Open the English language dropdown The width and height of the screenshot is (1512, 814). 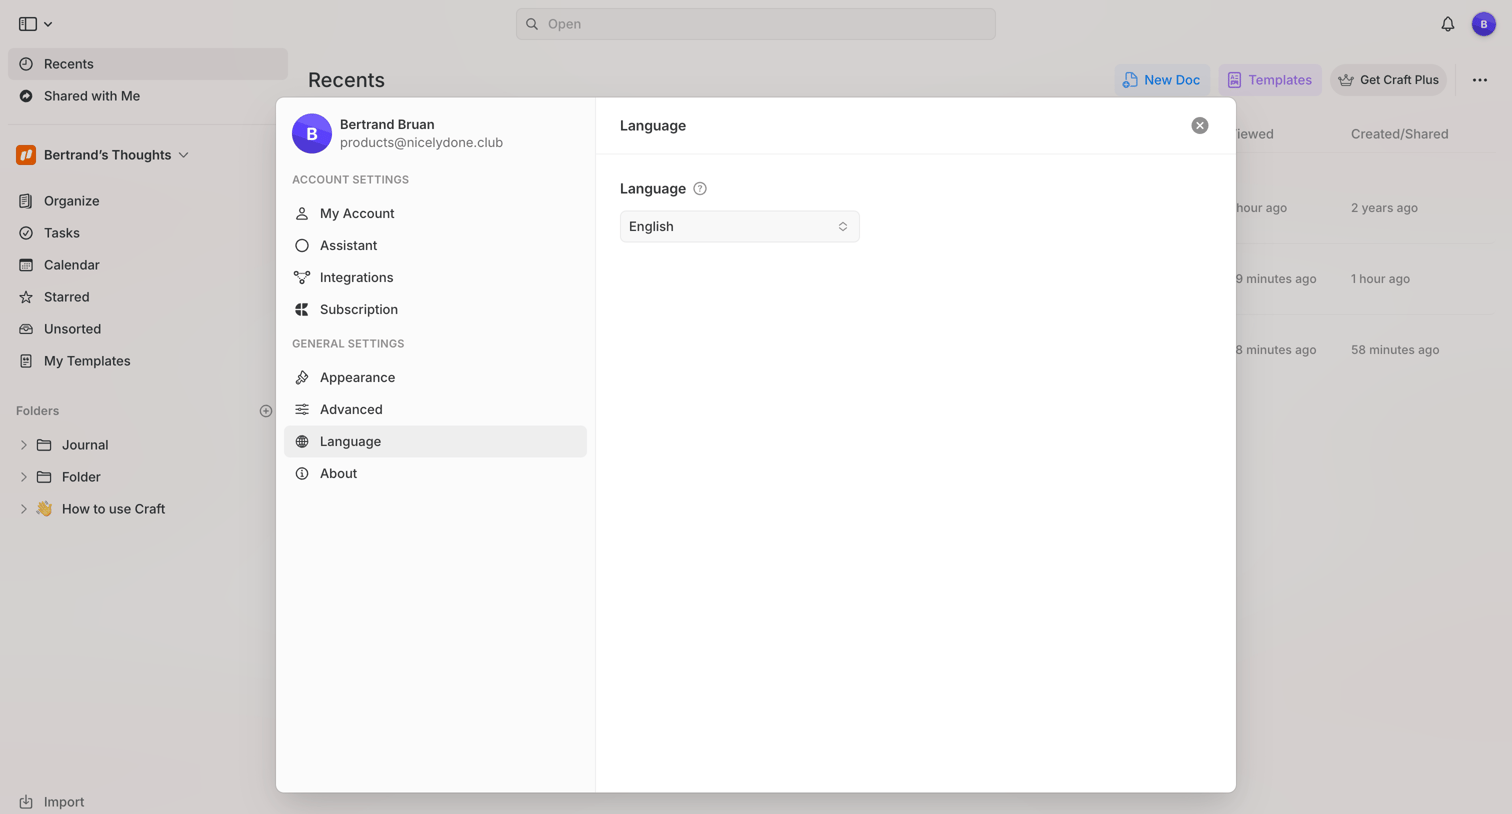point(740,226)
